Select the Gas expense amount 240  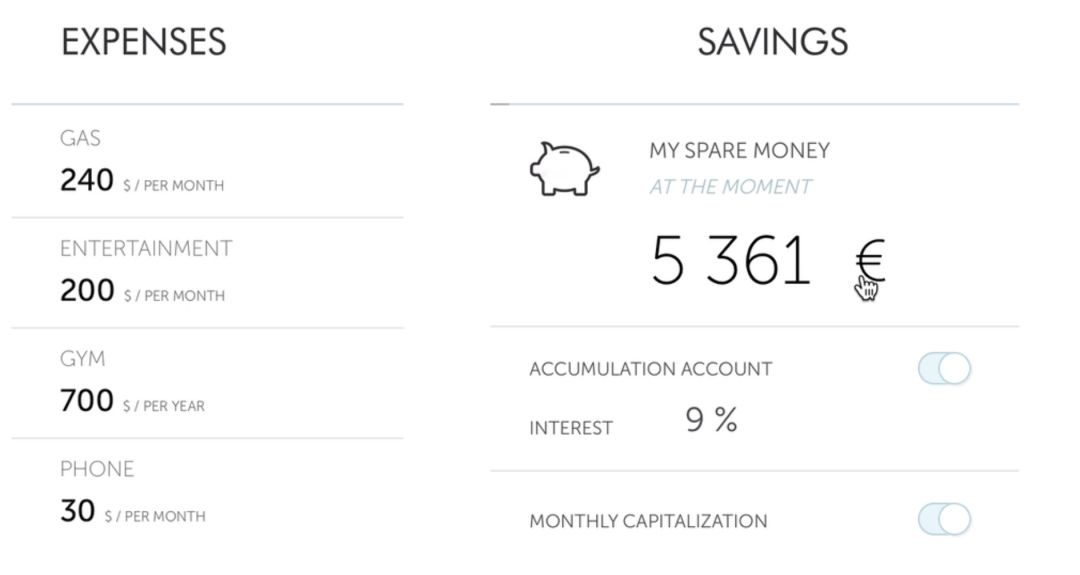[87, 180]
